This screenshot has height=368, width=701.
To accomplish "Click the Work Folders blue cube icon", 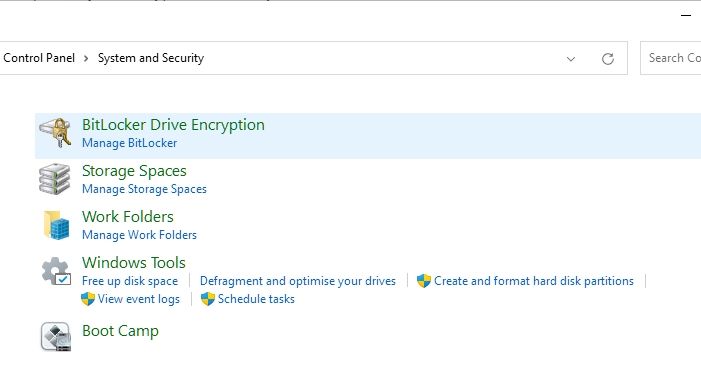I will click(56, 225).
